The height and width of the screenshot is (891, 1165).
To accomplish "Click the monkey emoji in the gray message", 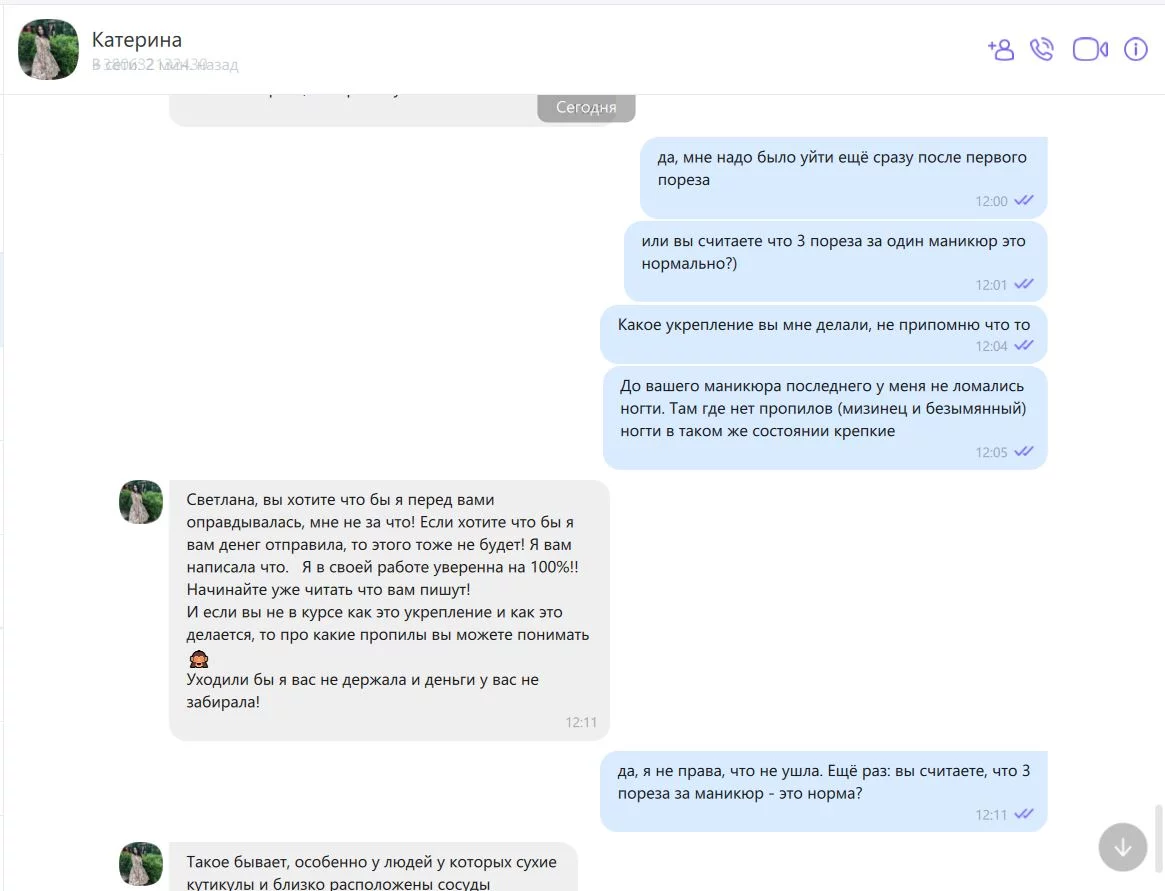I will click(x=198, y=658).
